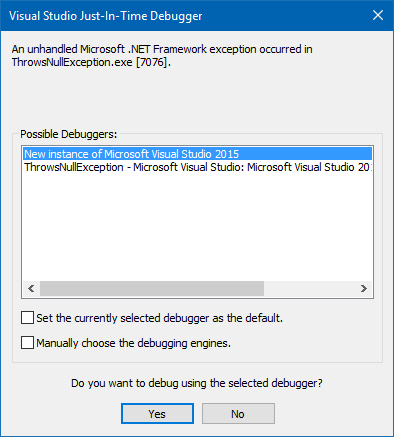394x437 pixels.
Task: Select the ThrowsNullException Visual Studio debugger entry
Action: 198,167
